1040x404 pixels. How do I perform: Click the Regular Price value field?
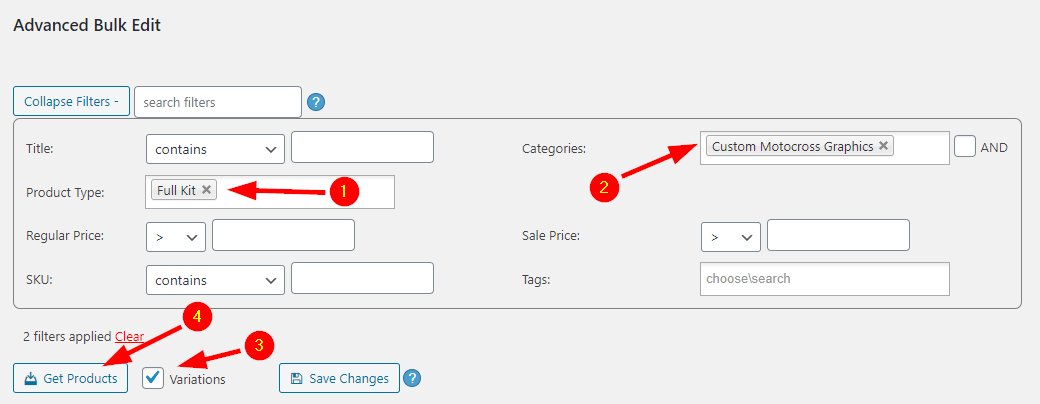click(283, 236)
